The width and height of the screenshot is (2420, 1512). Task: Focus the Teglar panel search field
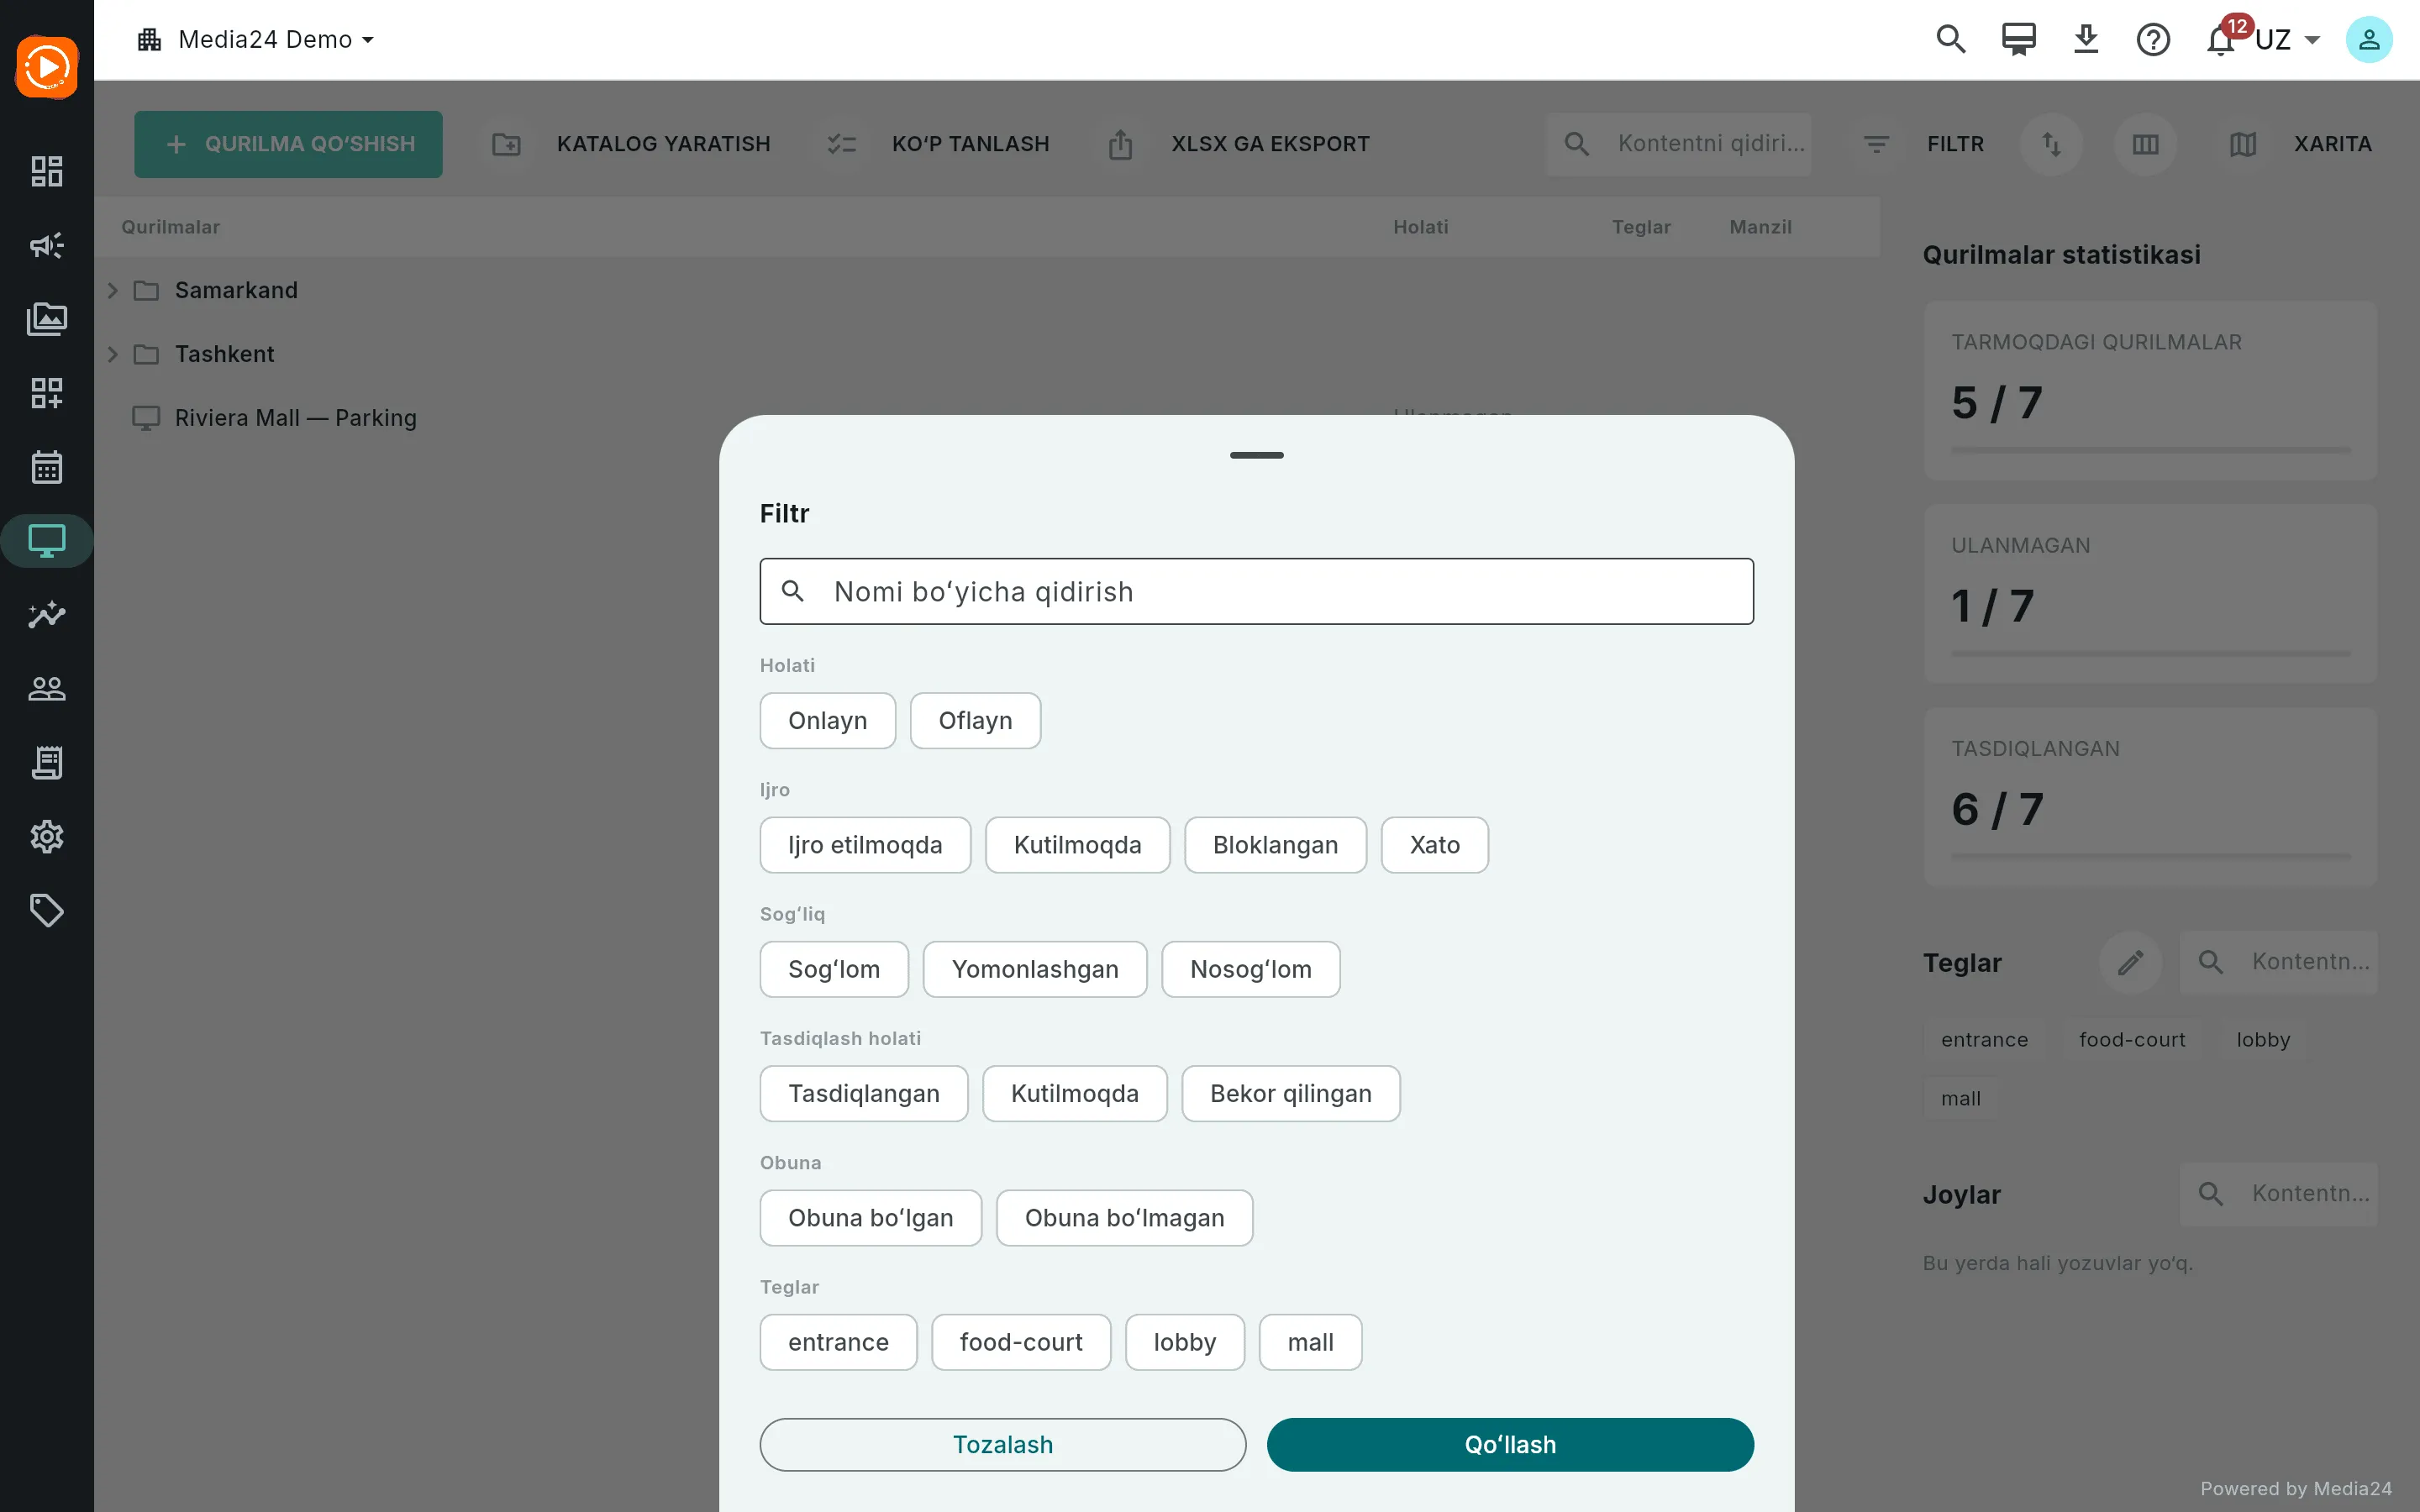click(x=2279, y=962)
